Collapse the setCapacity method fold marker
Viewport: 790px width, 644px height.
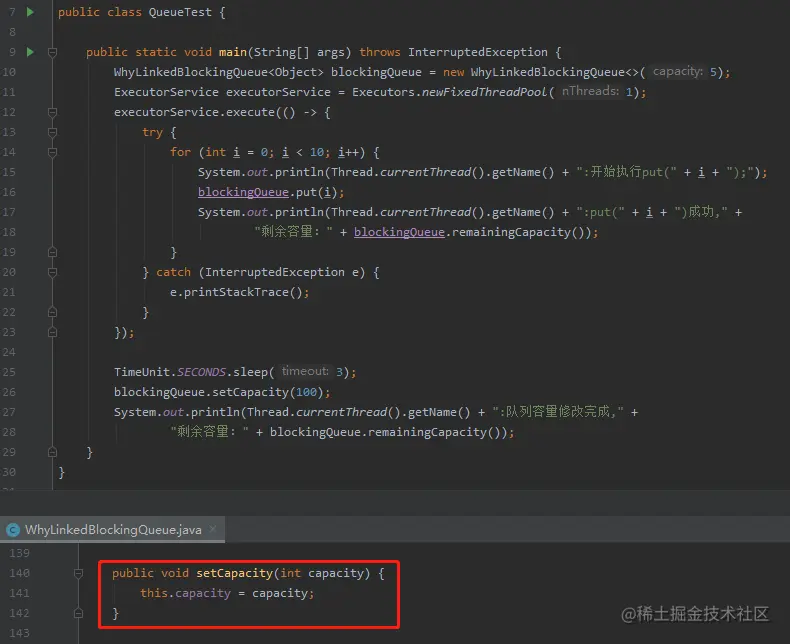tap(79, 573)
